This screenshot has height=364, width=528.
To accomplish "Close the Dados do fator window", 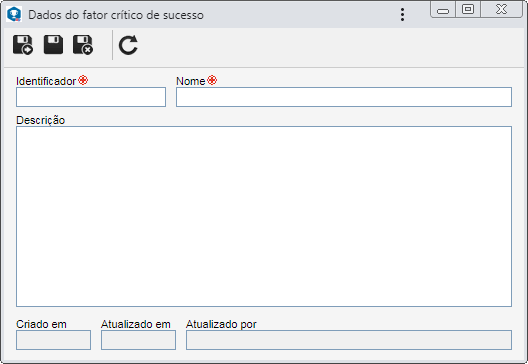I will coord(501,9).
